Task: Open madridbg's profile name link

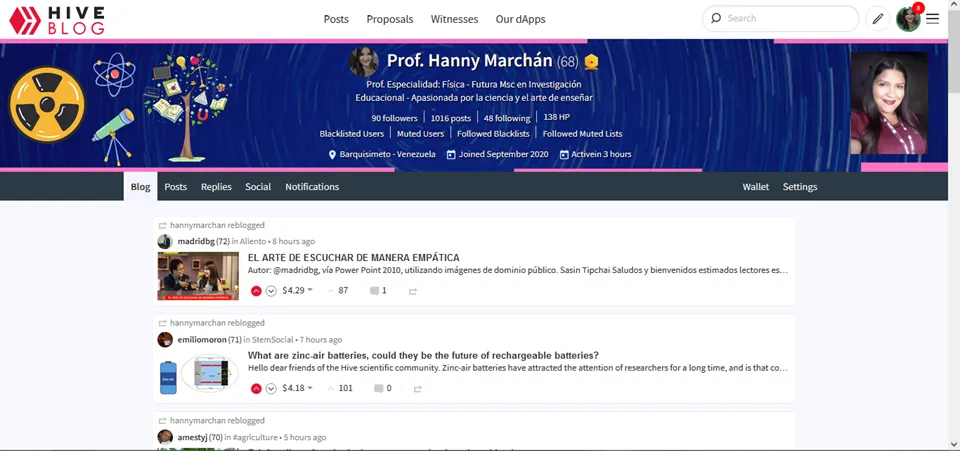Action: click(196, 241)
